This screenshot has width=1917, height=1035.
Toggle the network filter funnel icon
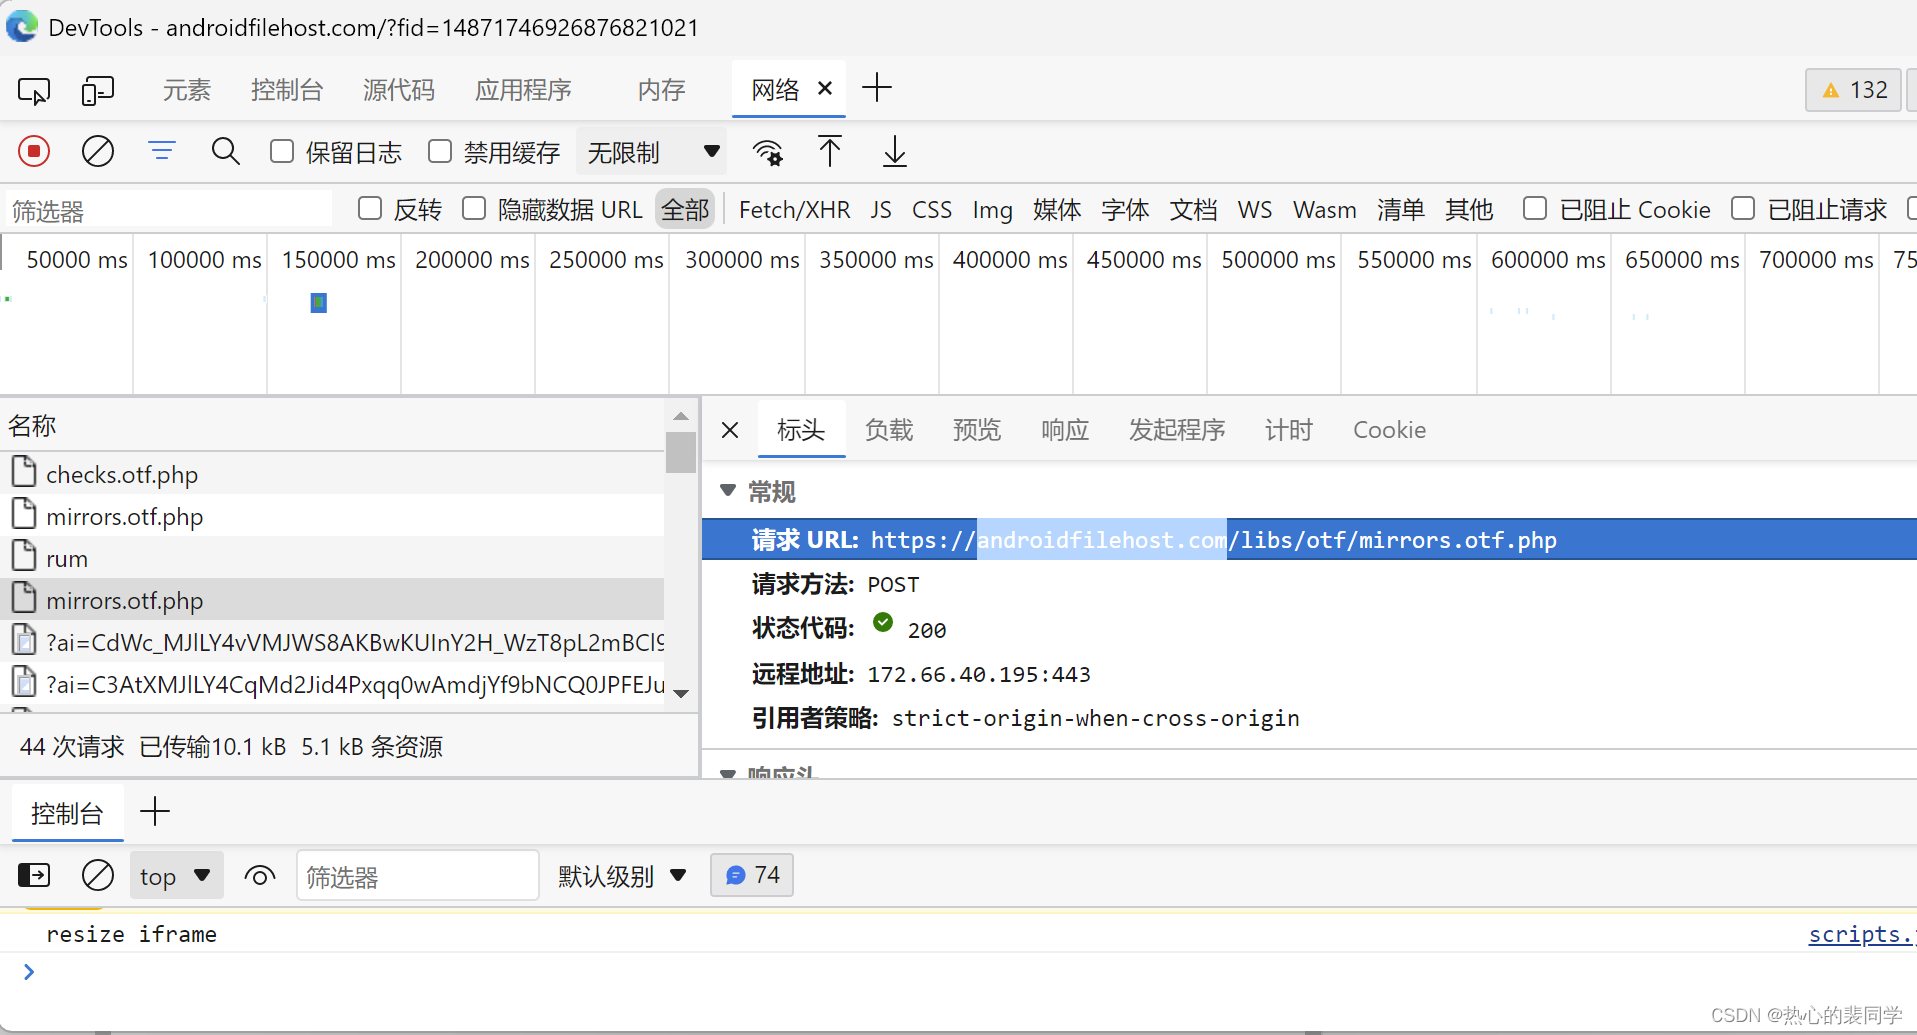coord(162,151)
